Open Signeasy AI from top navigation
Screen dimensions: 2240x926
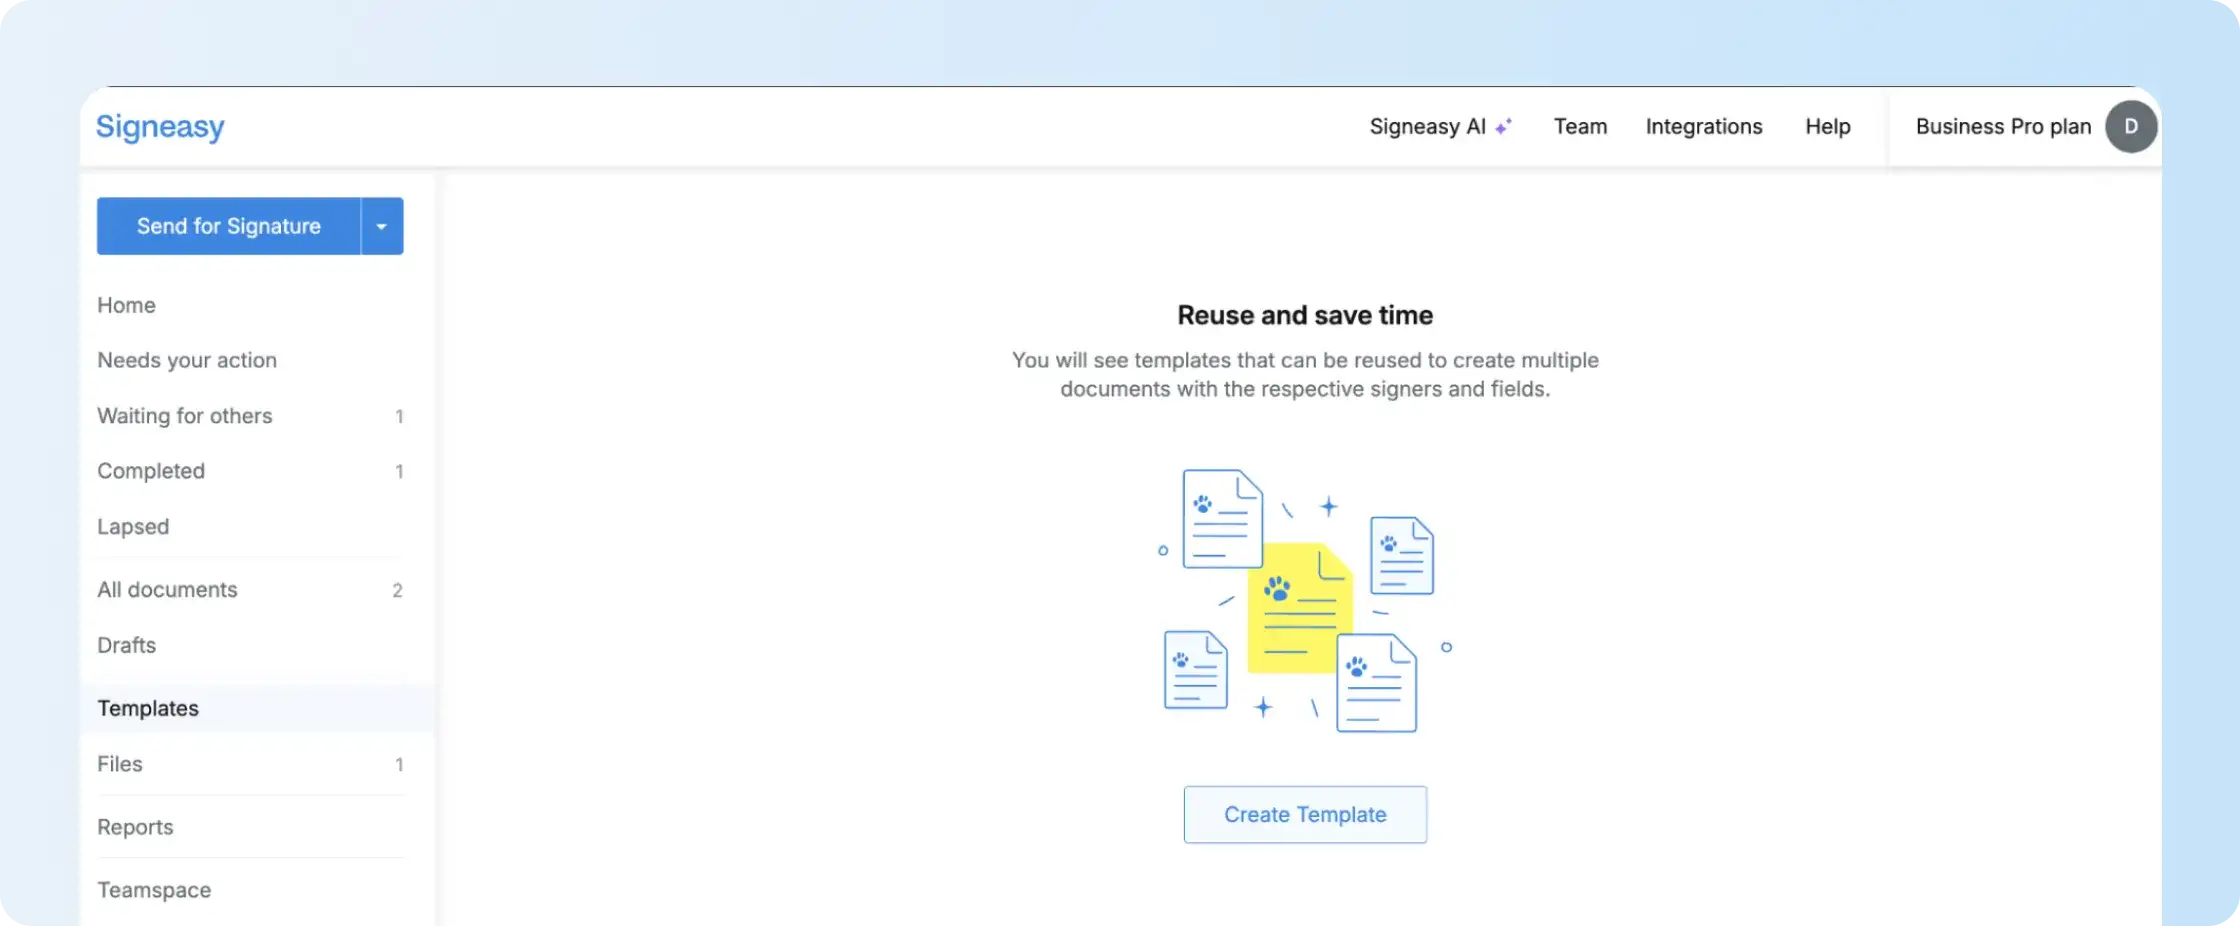coord(1440,127)
